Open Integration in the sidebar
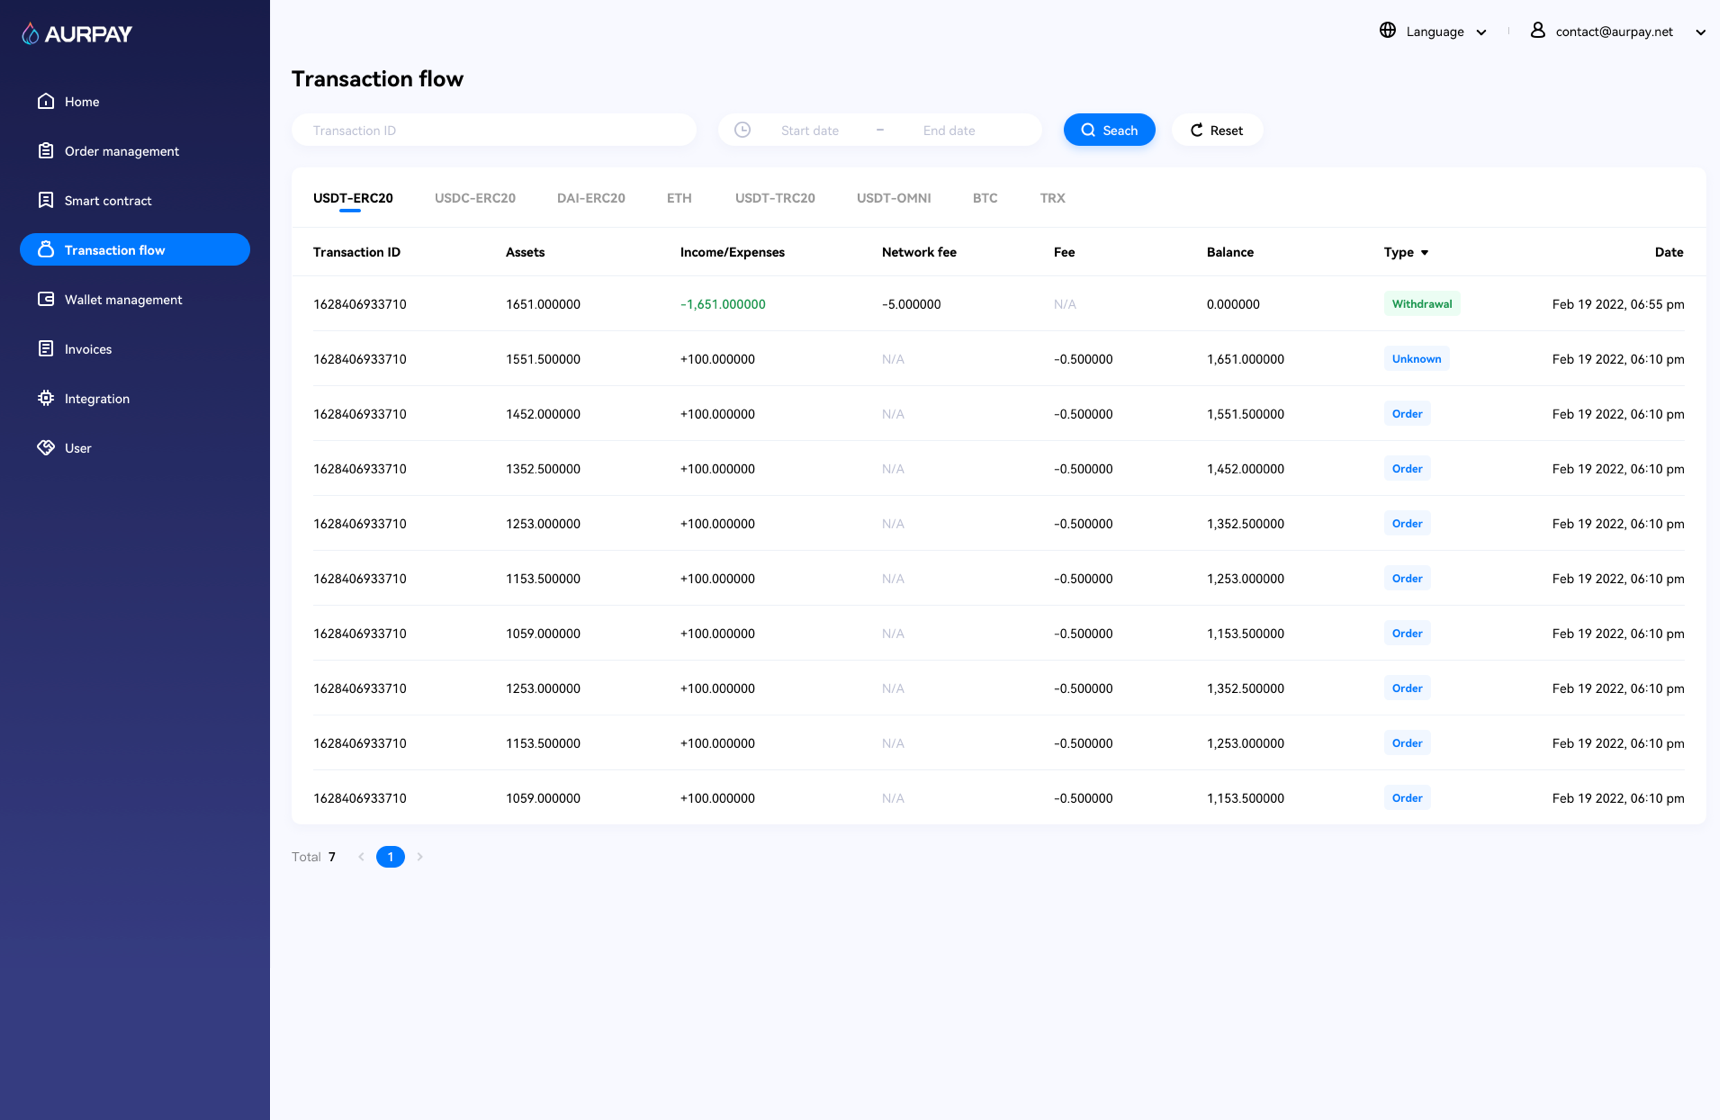 135,398
